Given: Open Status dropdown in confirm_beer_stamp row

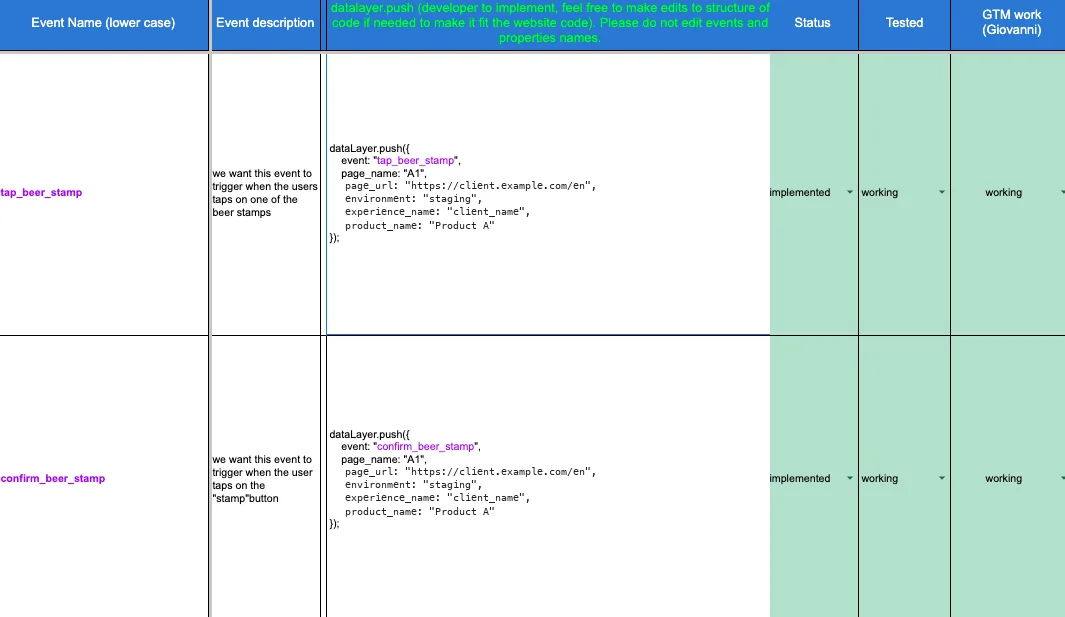Looking at the screenshot, I should click(850, 478).
